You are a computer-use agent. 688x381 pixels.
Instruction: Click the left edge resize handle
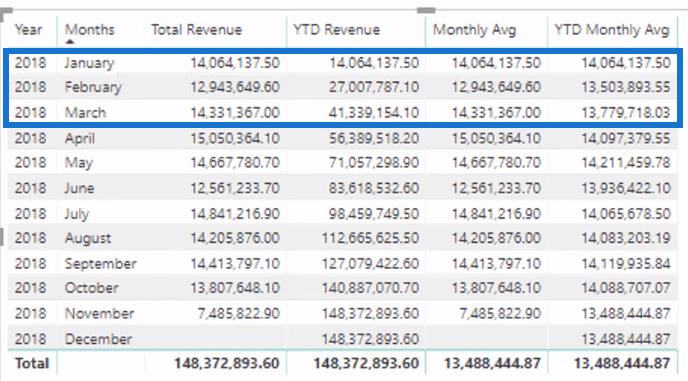coord(2,237)
